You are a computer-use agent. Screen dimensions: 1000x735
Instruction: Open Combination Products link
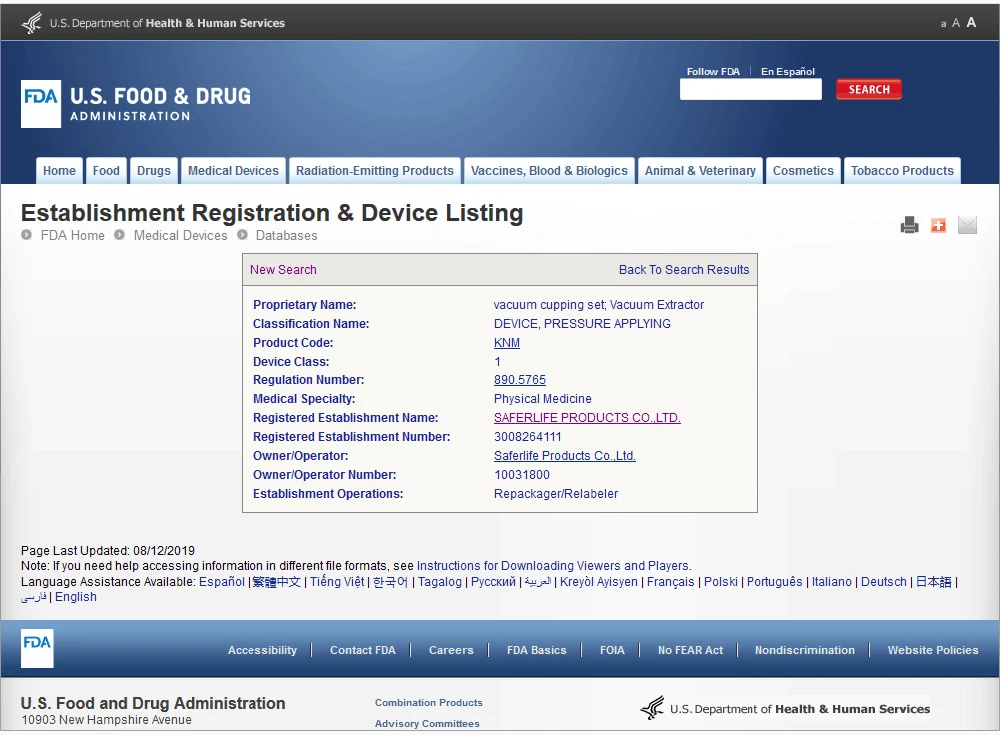[429, 702]
